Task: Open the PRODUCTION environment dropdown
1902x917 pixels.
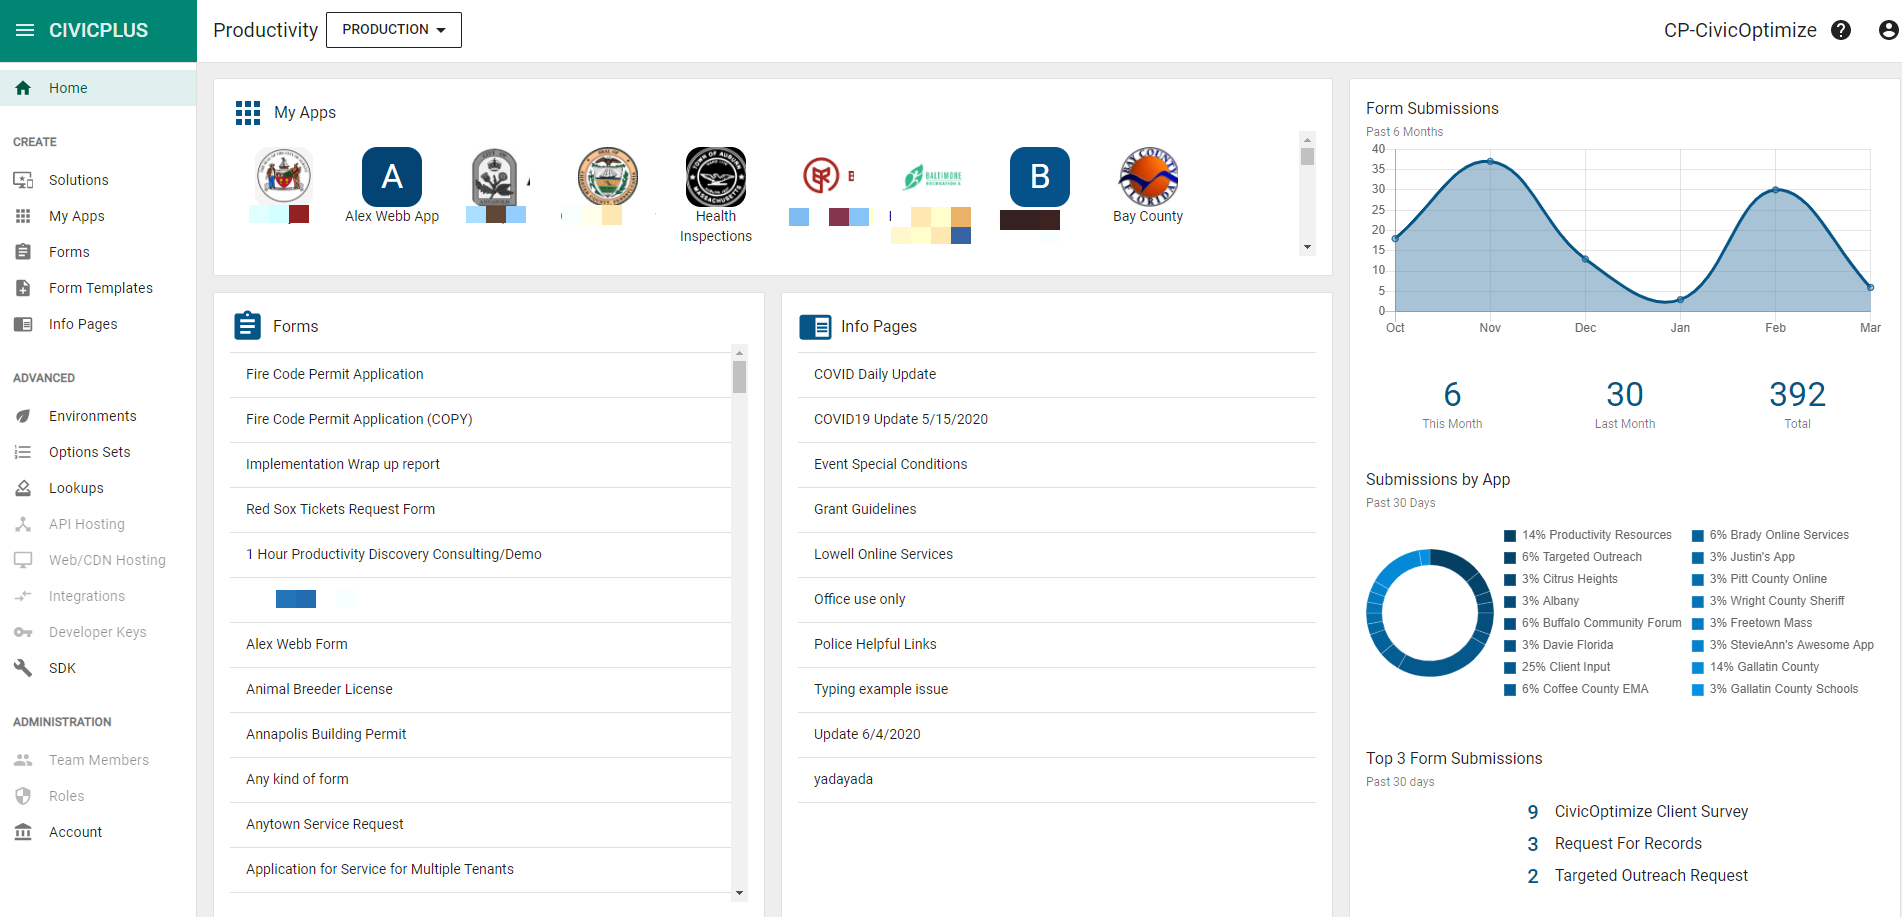Action: pyautogui.click(x=394, y=30)
